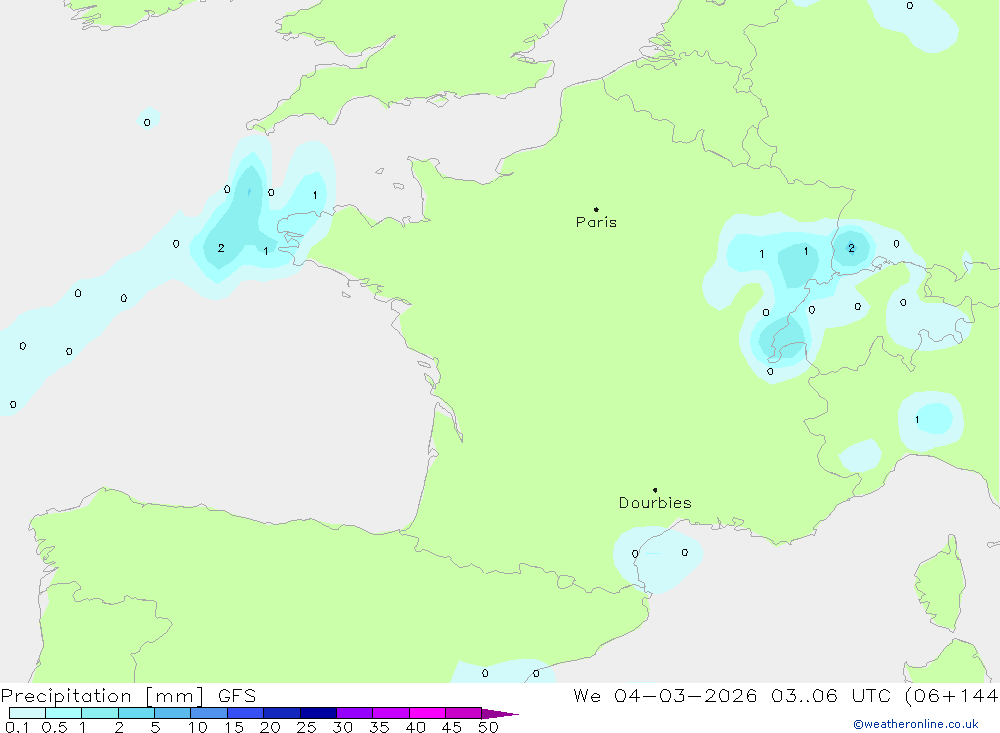Image resolution: width=1000 pixels, height=733 pixels.
Task: Select the magenta 40 mm legend swatch
Action: [x=427, y=713]
